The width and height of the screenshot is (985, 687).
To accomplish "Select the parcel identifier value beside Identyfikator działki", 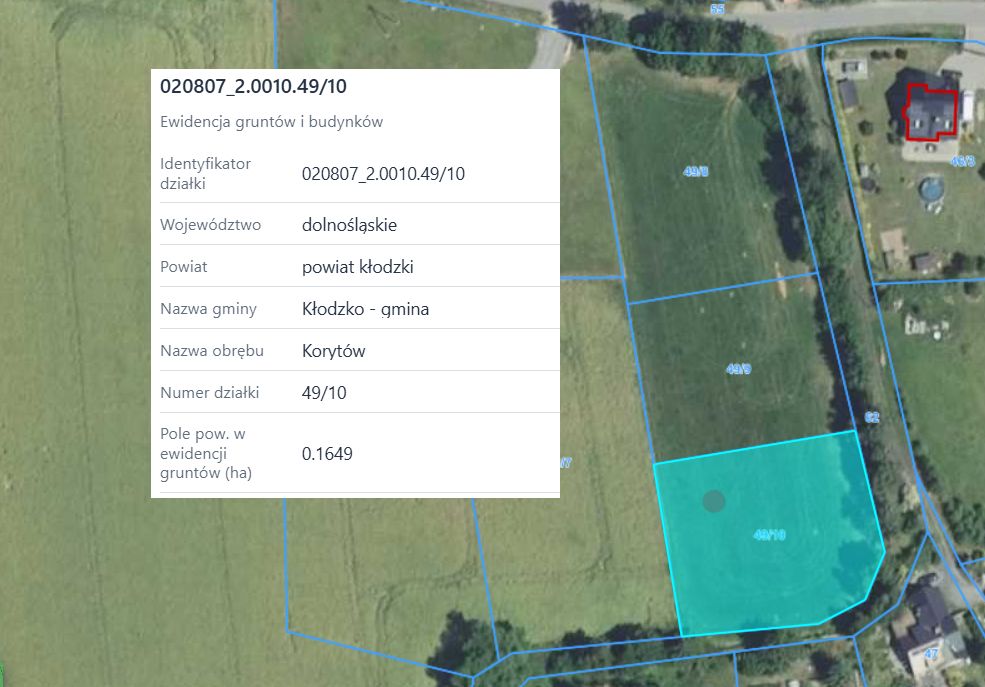I will click(x=383, y=173).
